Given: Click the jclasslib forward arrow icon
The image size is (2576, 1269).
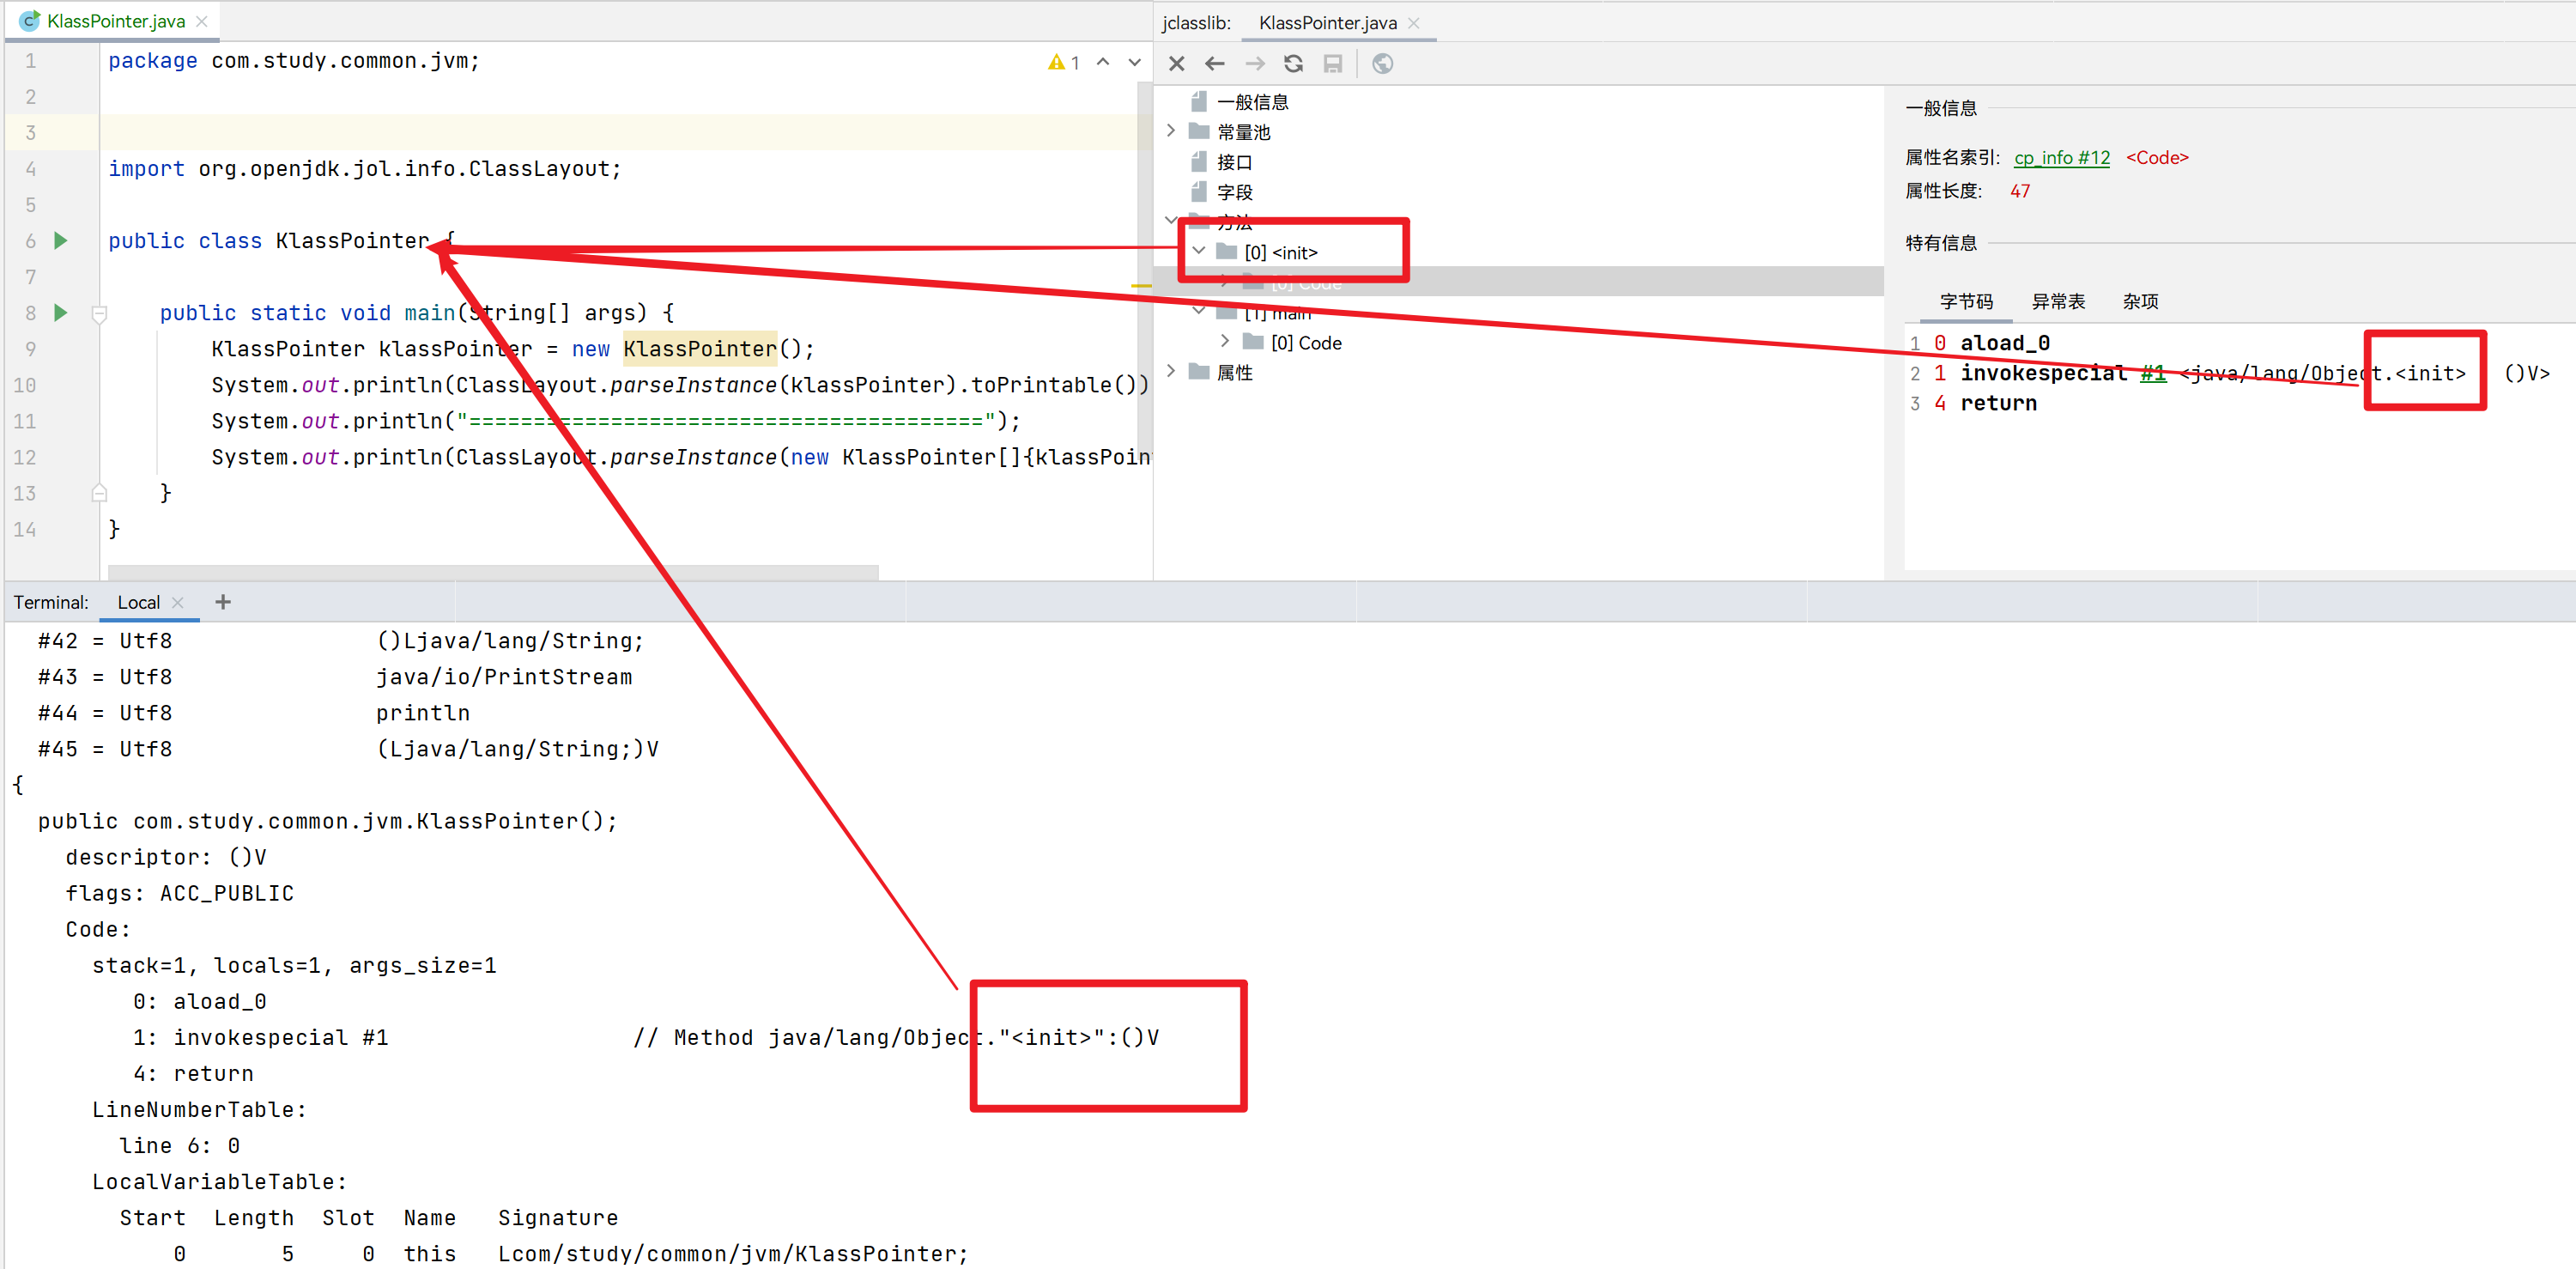Looking at the screenshot, I should (x=1254, y=64).
